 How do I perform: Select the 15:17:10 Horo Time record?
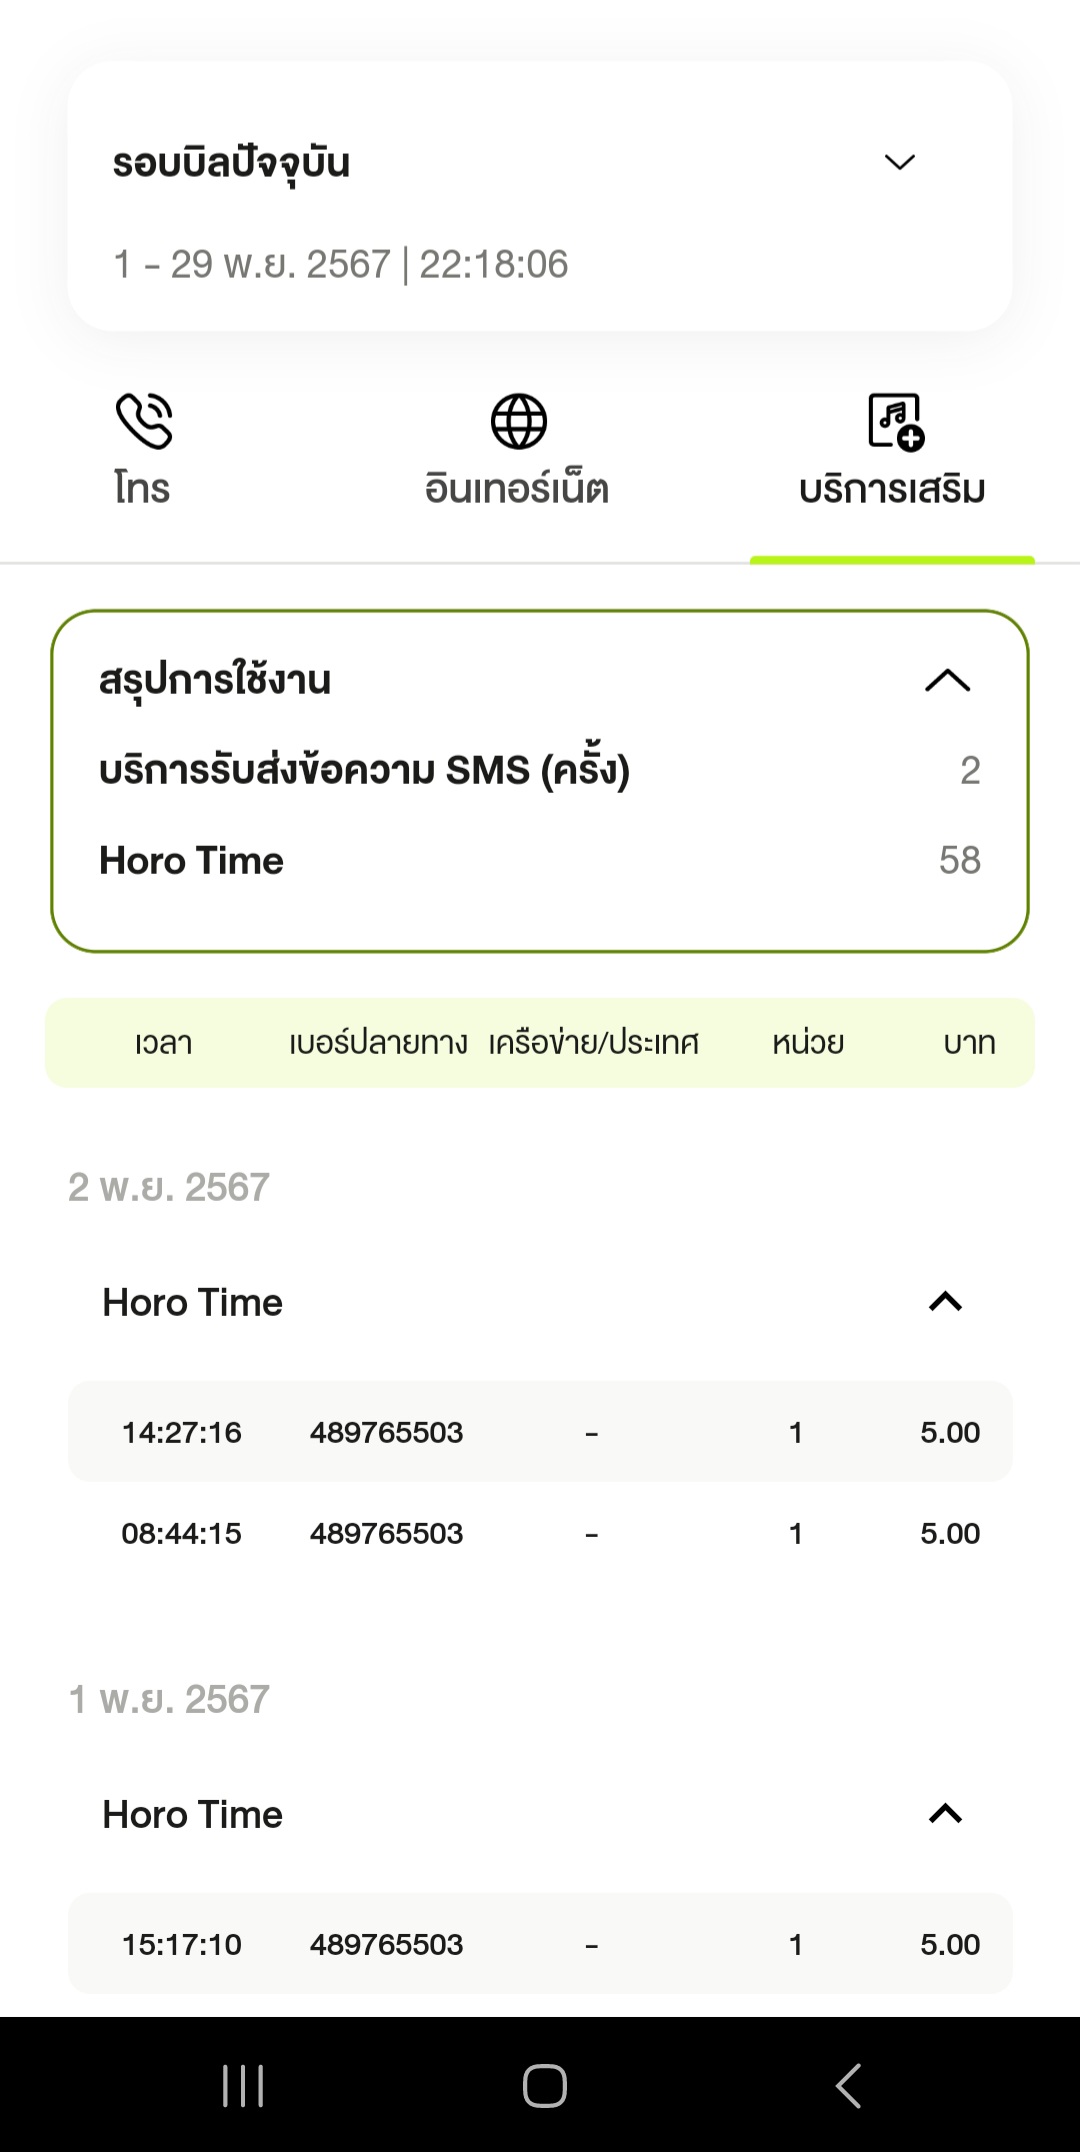540,1944
